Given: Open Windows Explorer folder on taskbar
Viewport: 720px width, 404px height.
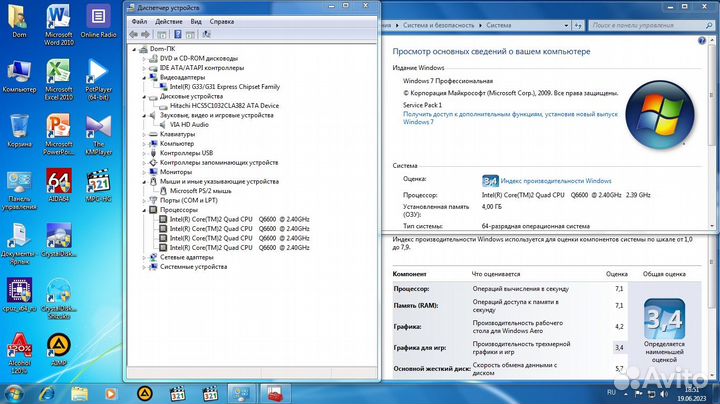Looking at the screenshot, I should pyautogui.click(x=79, y=394).
